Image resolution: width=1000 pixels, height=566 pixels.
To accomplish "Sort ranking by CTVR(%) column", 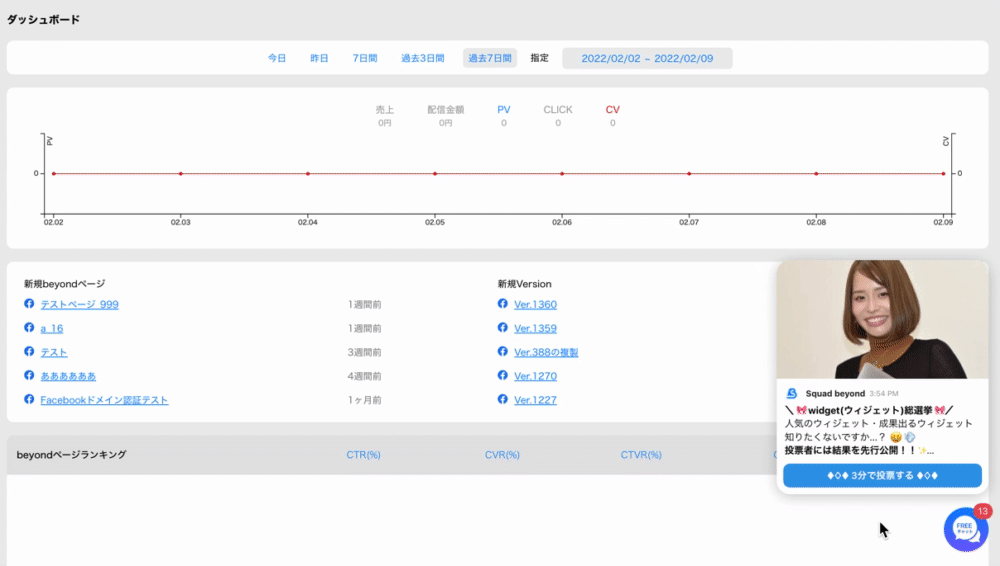I will coord(641,455).
